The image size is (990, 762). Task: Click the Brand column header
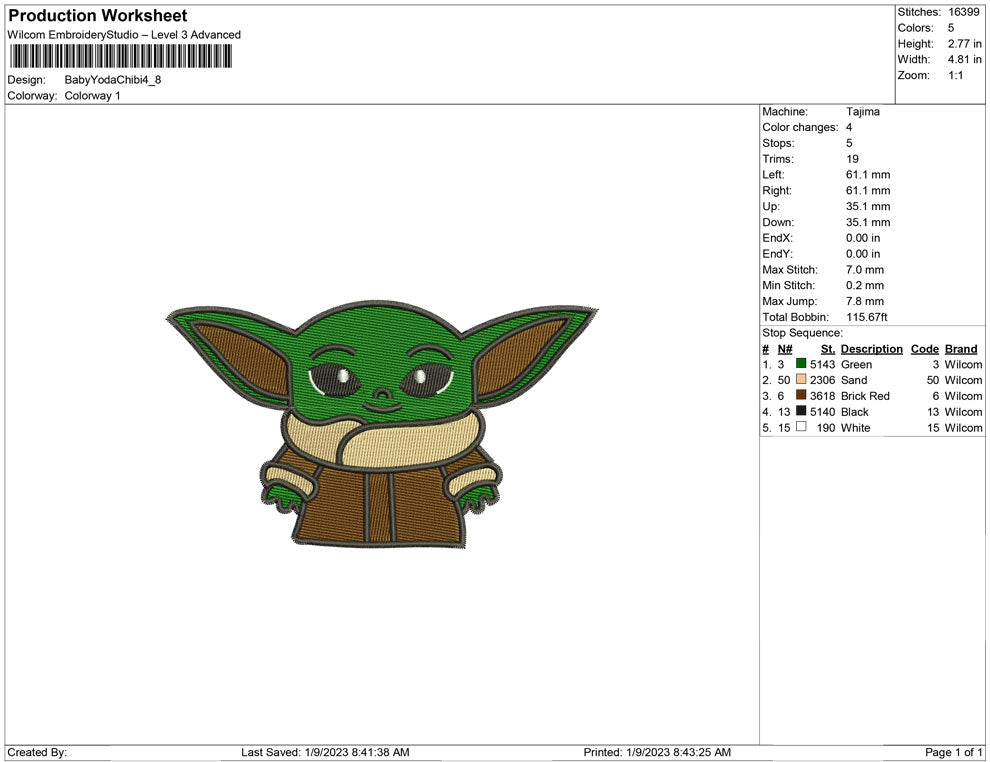(961, 349)
